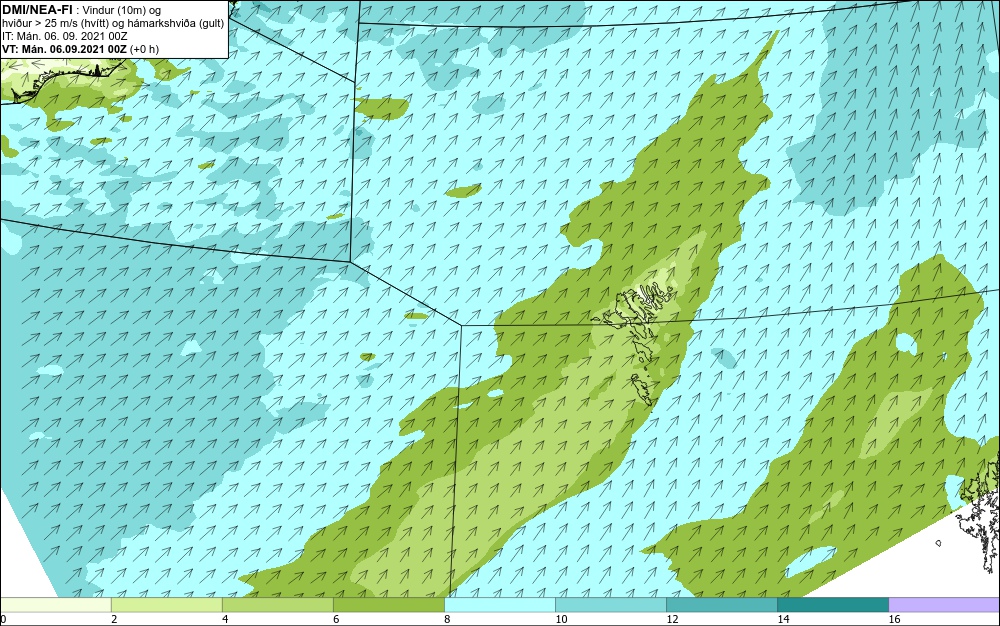Click the 6–8 m/s legend color swatch
The height and width of the screenshot is (626, 1000).
[x=389, y=604]
